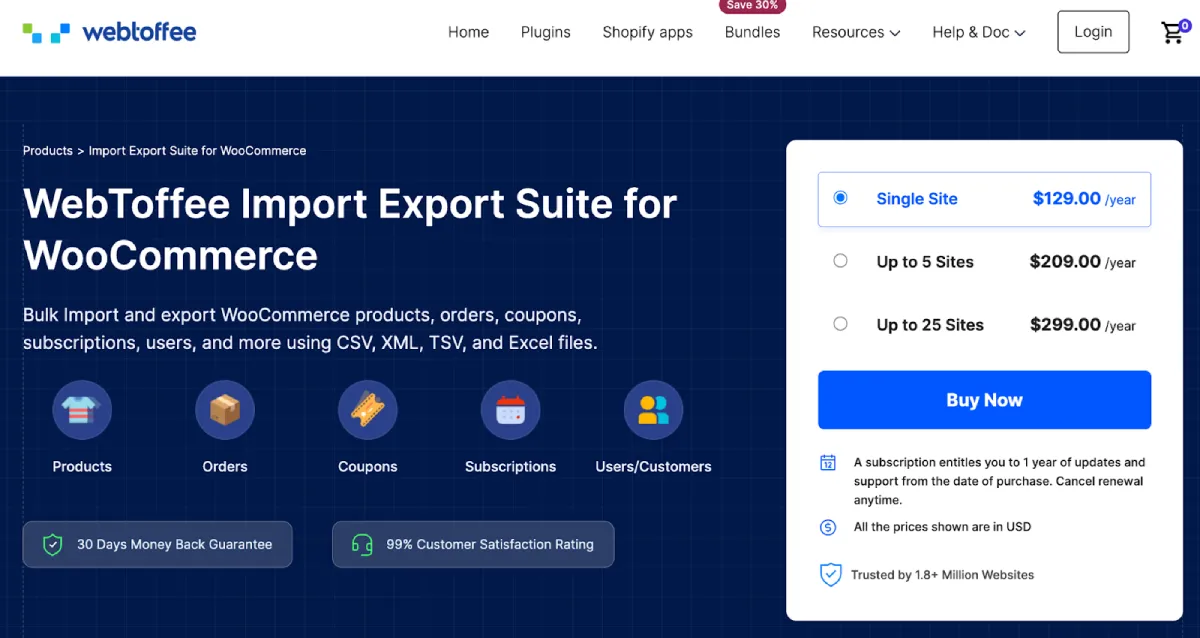Click the Orders label under icons

225,467
